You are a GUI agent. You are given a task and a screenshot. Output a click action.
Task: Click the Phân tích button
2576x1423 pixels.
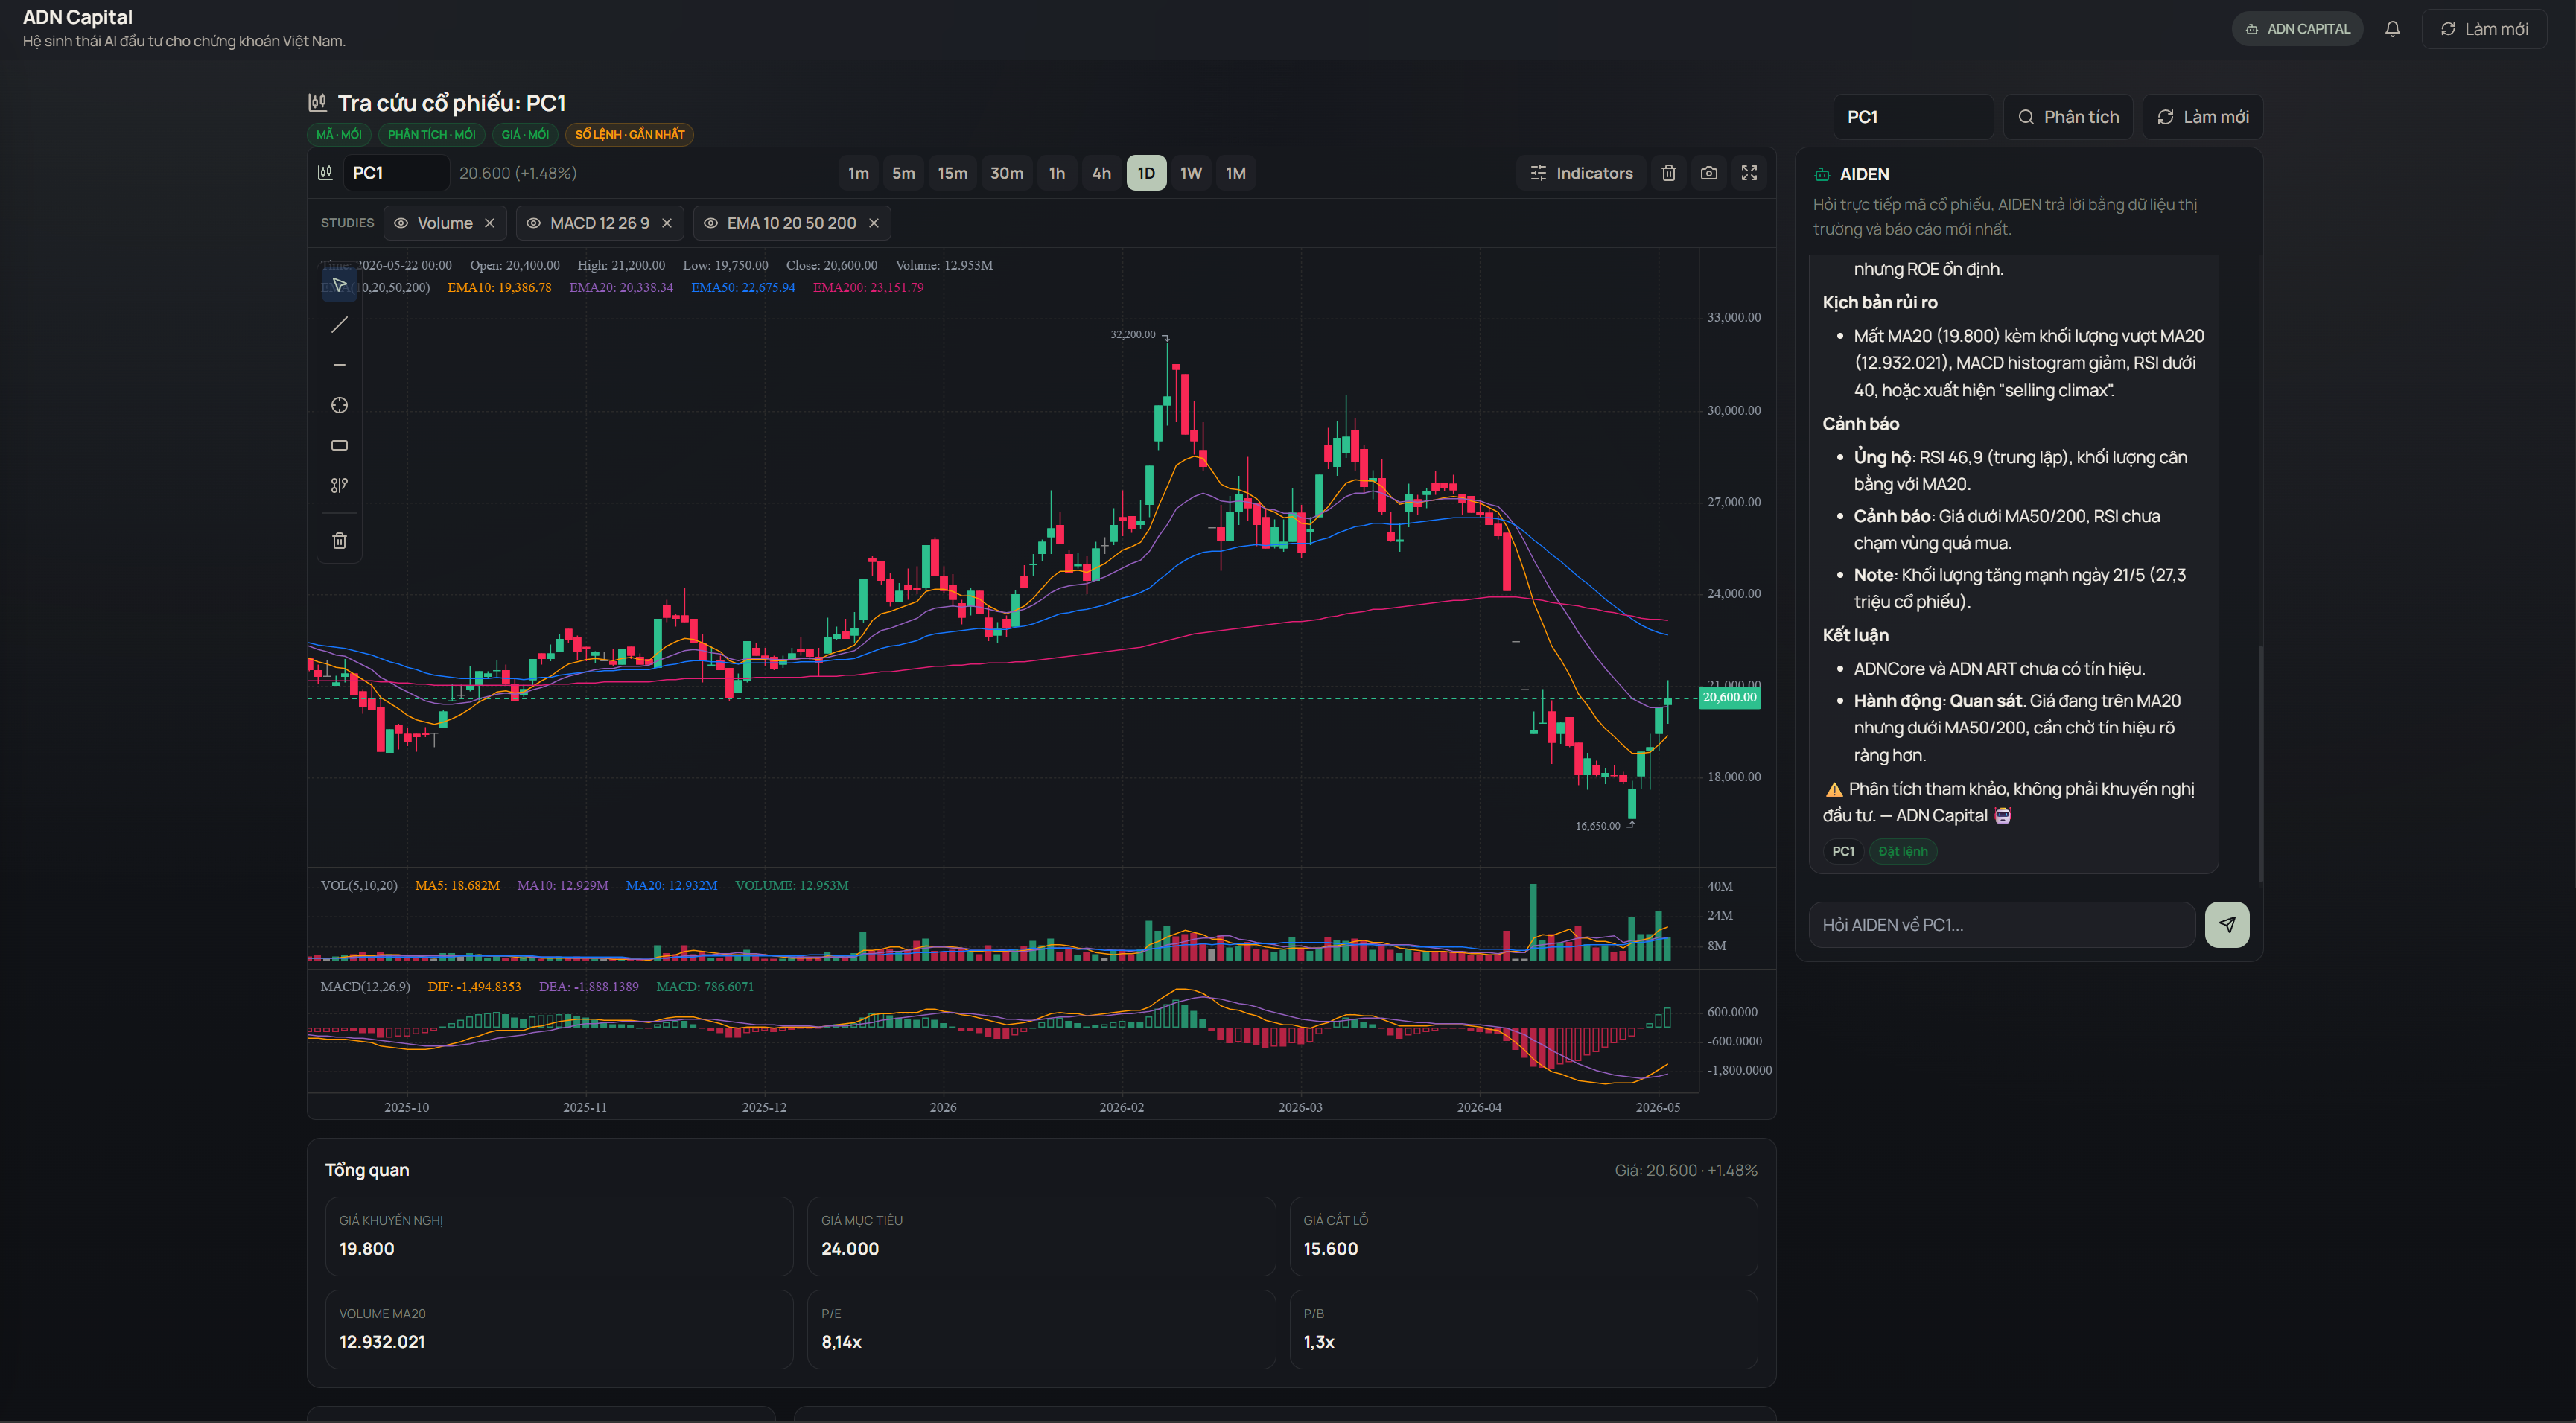coord(2067,117)
